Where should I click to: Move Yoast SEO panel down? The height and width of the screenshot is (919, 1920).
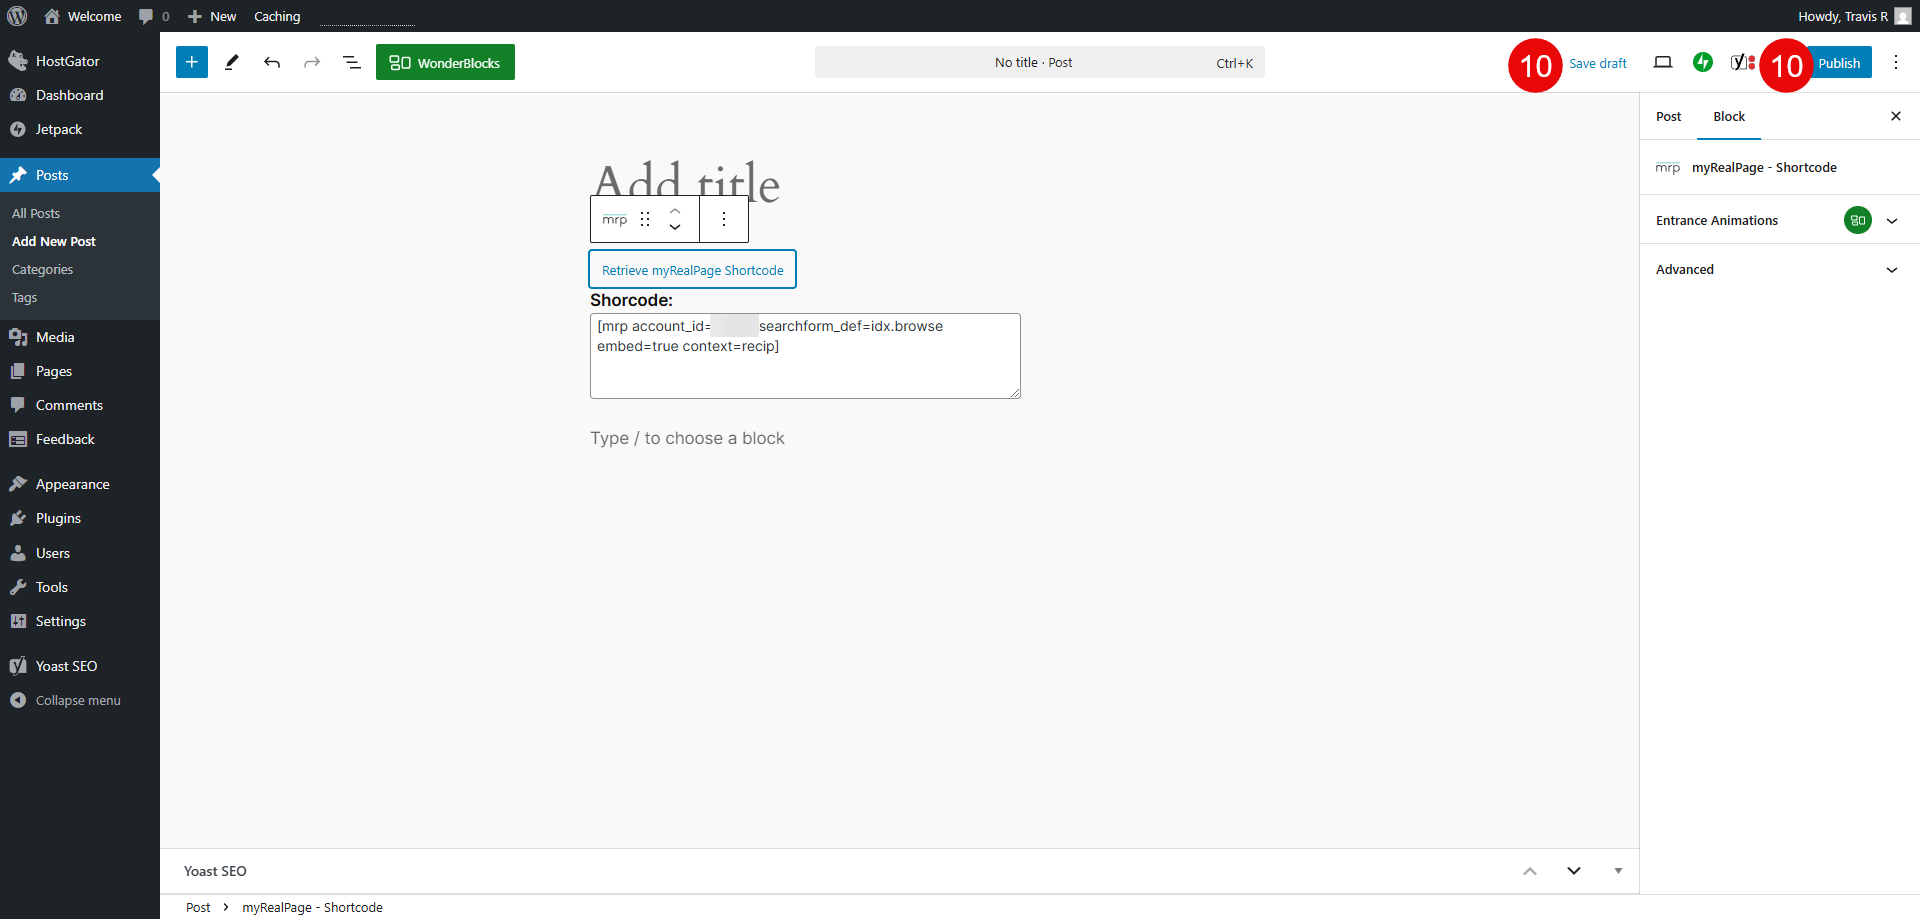coord(1574,871)
